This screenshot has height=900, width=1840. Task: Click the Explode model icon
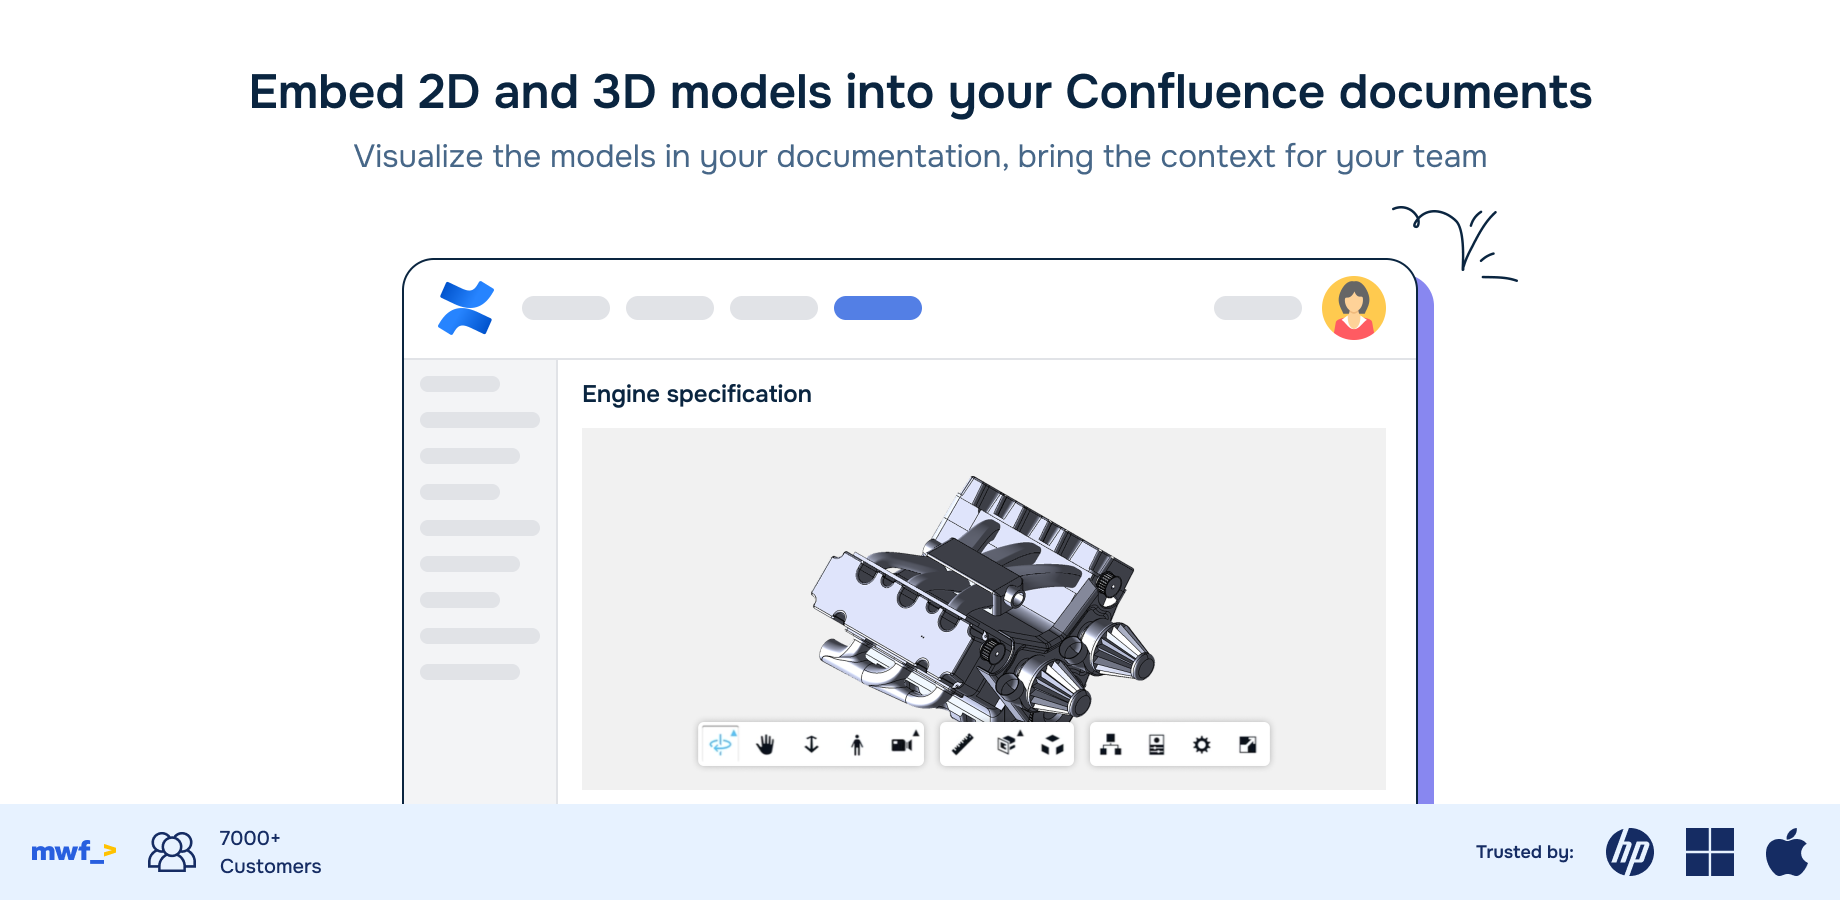click(x=1052, y=744)
